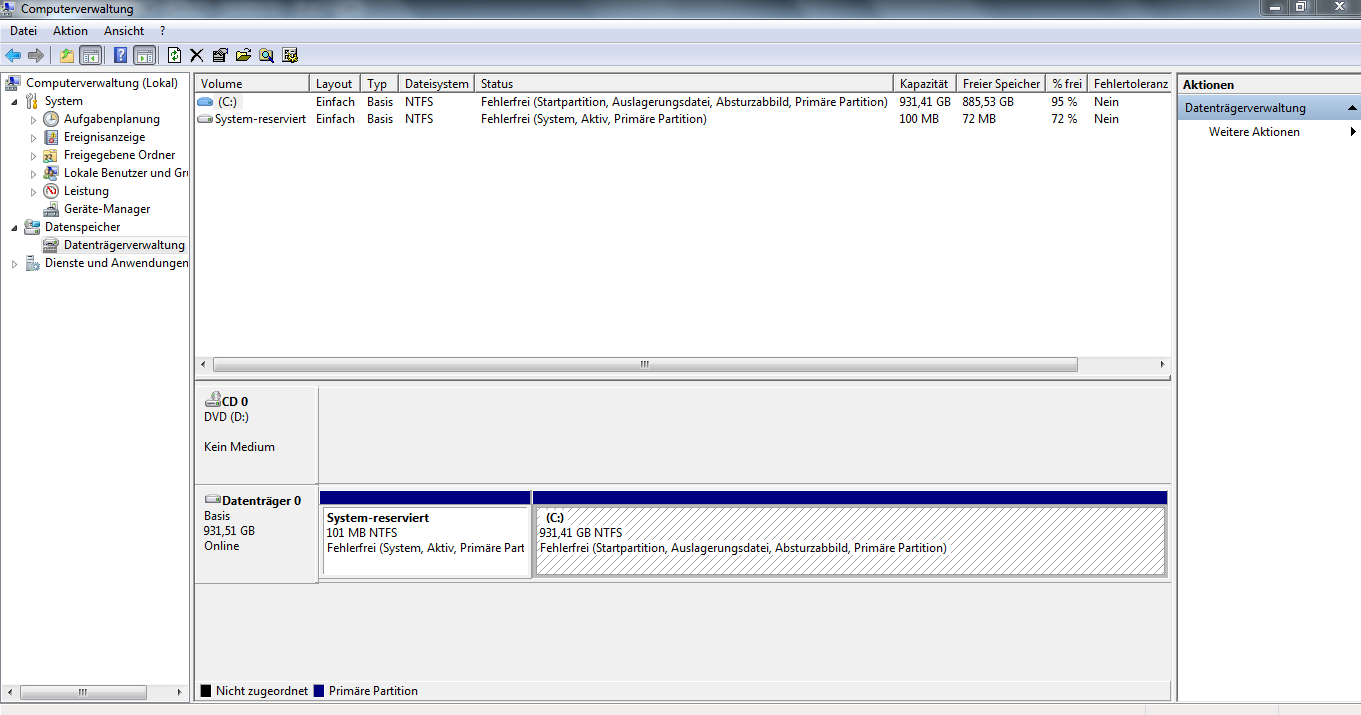This screenshot has width=1361, height=715.
Task: Click the Dienste und Anwendungen icon
Action: (x=32, y=263)
